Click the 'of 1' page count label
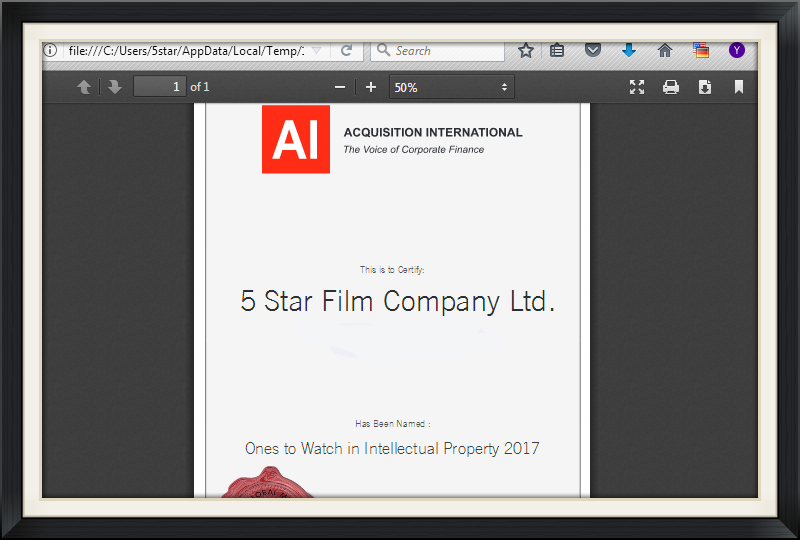Screen dimensions: 800x540 tap(199, 87)
